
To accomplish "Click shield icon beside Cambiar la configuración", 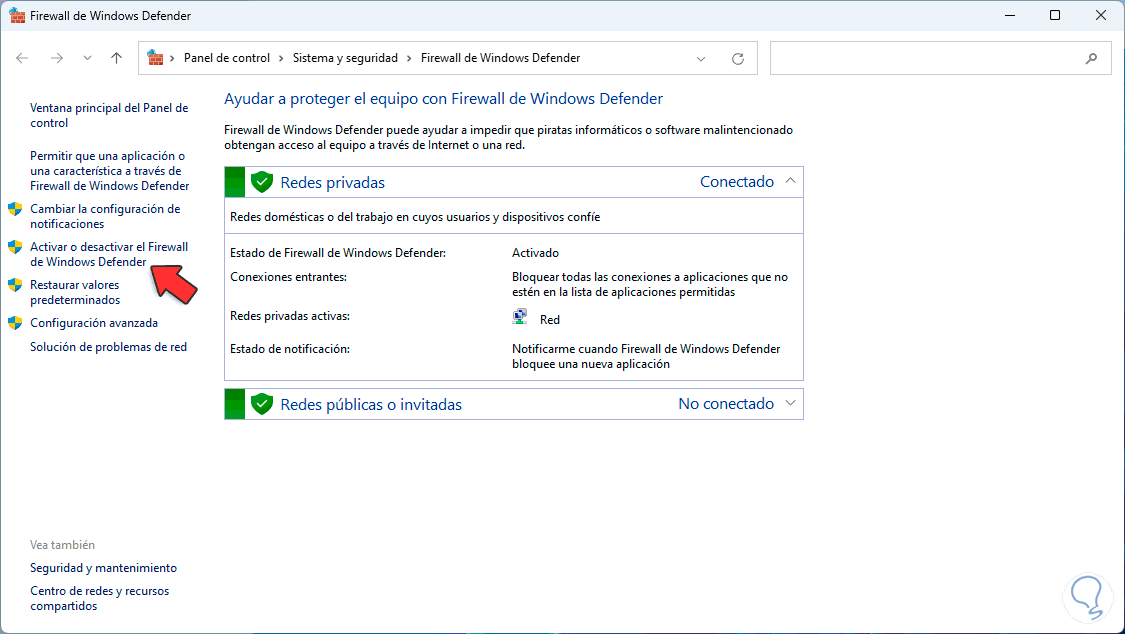I will [x=15, y=209].
